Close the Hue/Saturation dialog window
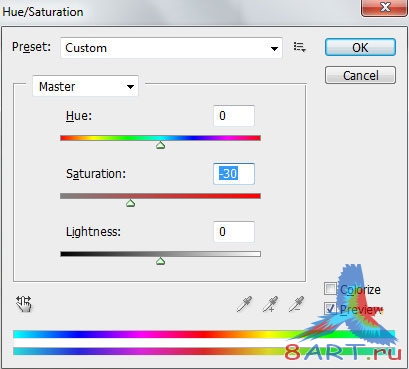 pyautogui.click(x=384, y=7)
